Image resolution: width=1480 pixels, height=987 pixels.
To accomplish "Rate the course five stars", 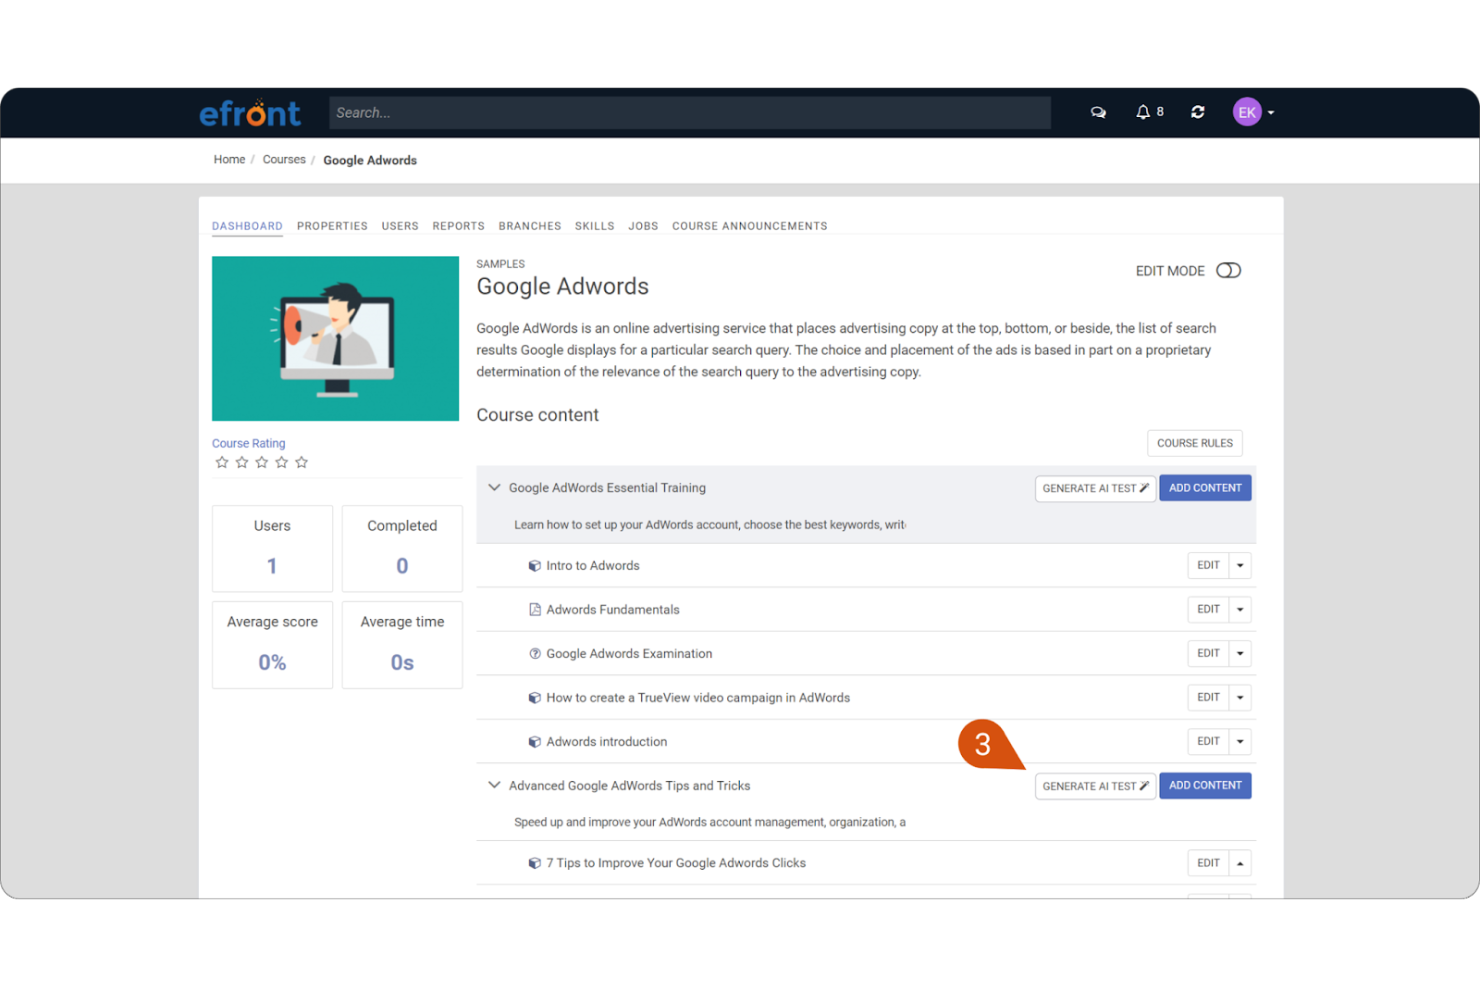I will coord(302,462).
